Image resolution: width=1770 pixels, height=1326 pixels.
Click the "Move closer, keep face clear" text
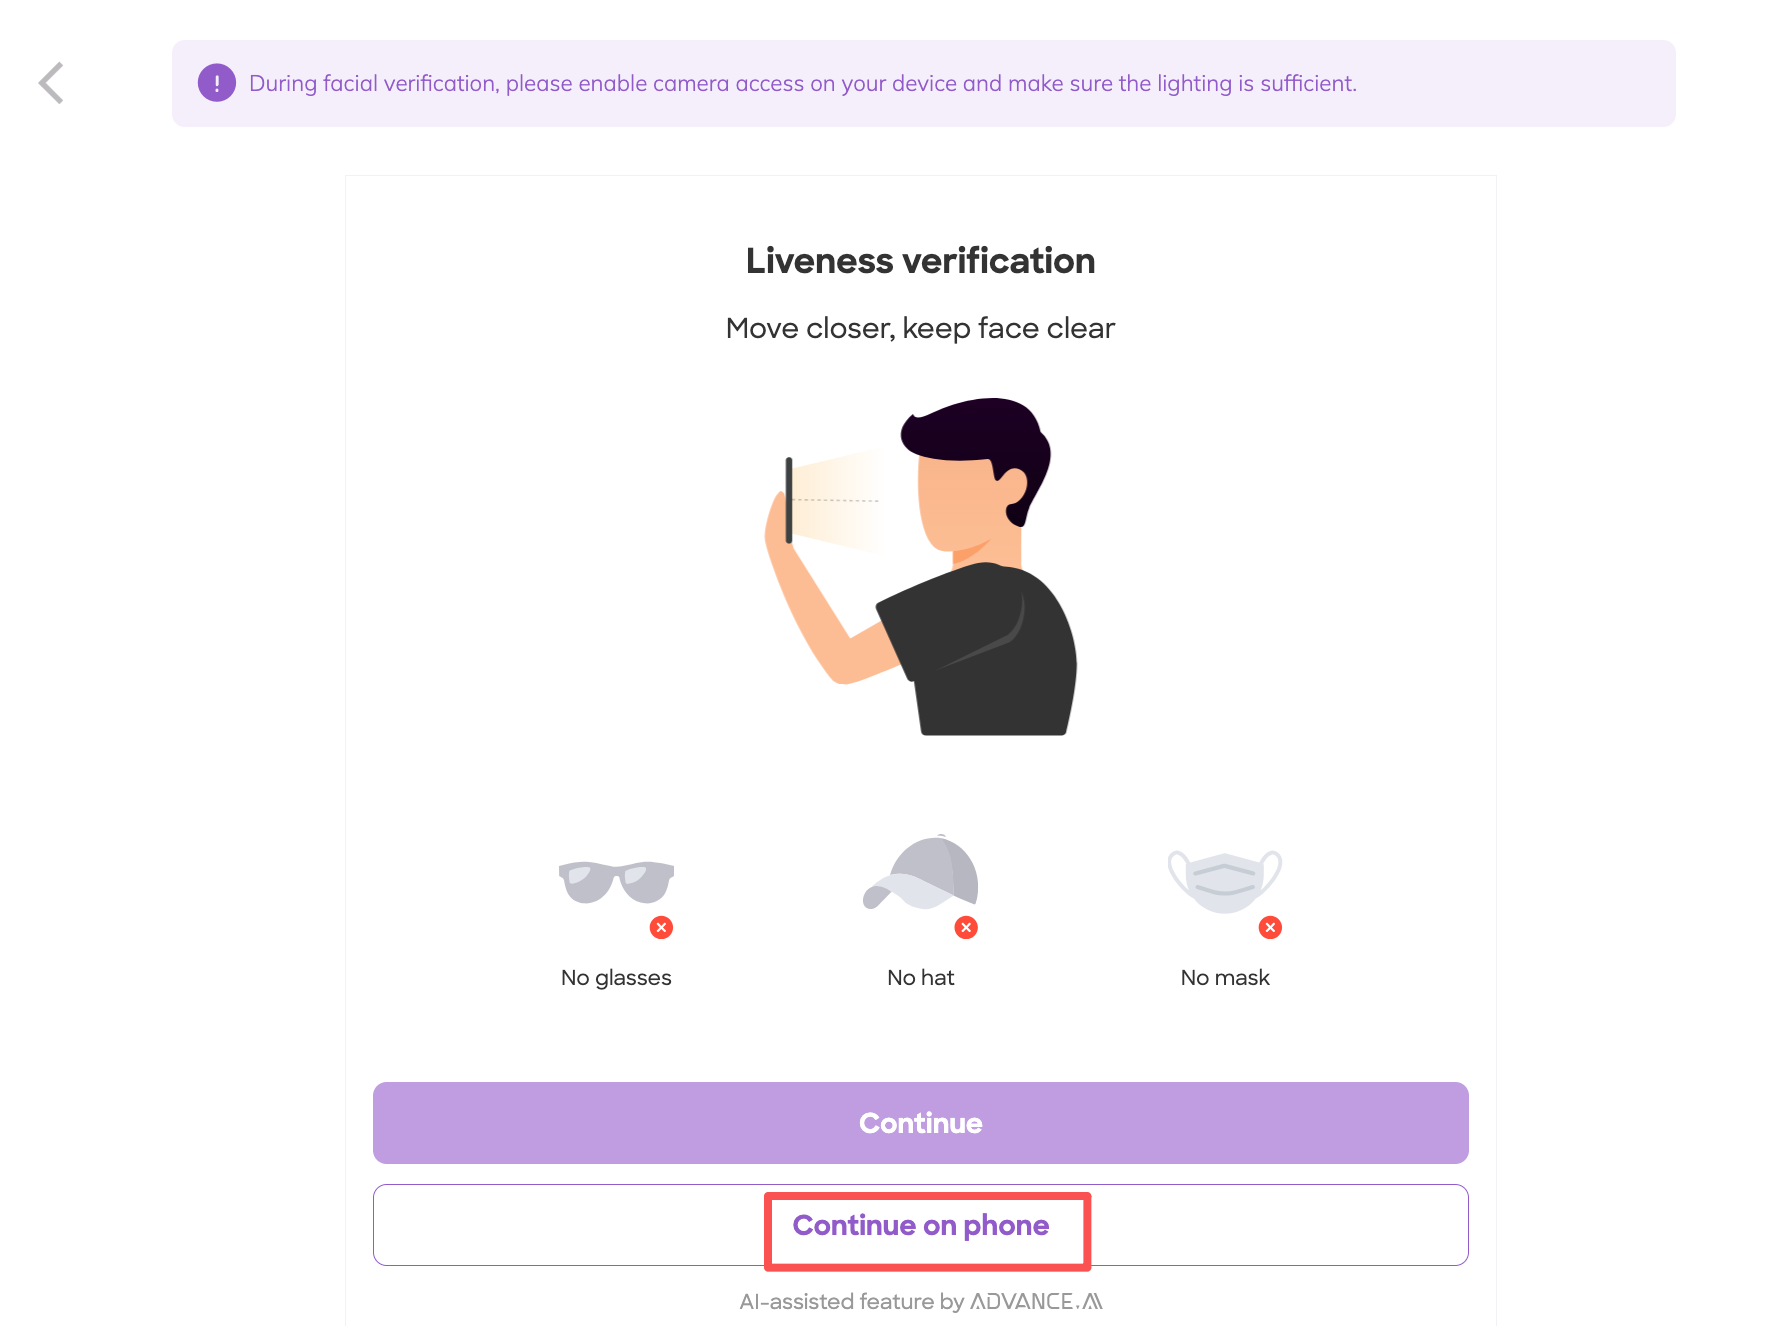tap(920, 328)
